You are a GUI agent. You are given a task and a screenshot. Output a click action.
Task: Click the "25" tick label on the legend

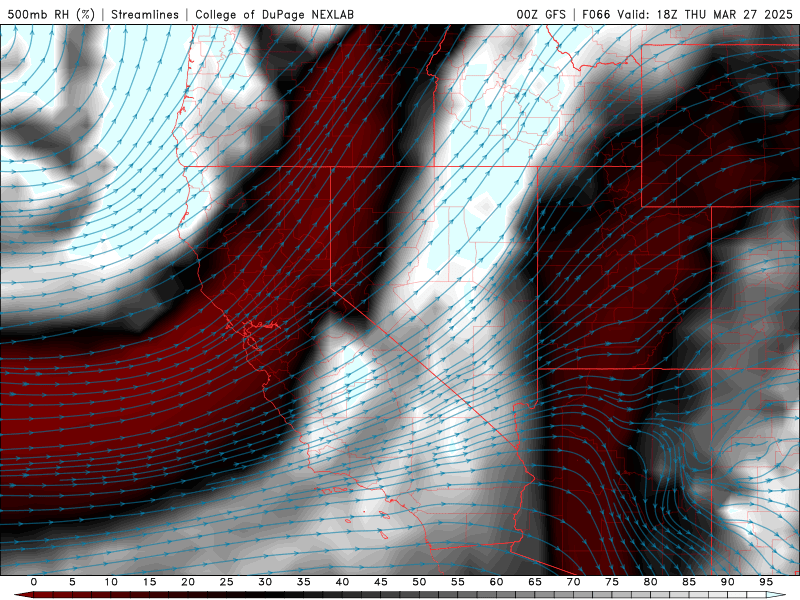click(x=227, y=582)
